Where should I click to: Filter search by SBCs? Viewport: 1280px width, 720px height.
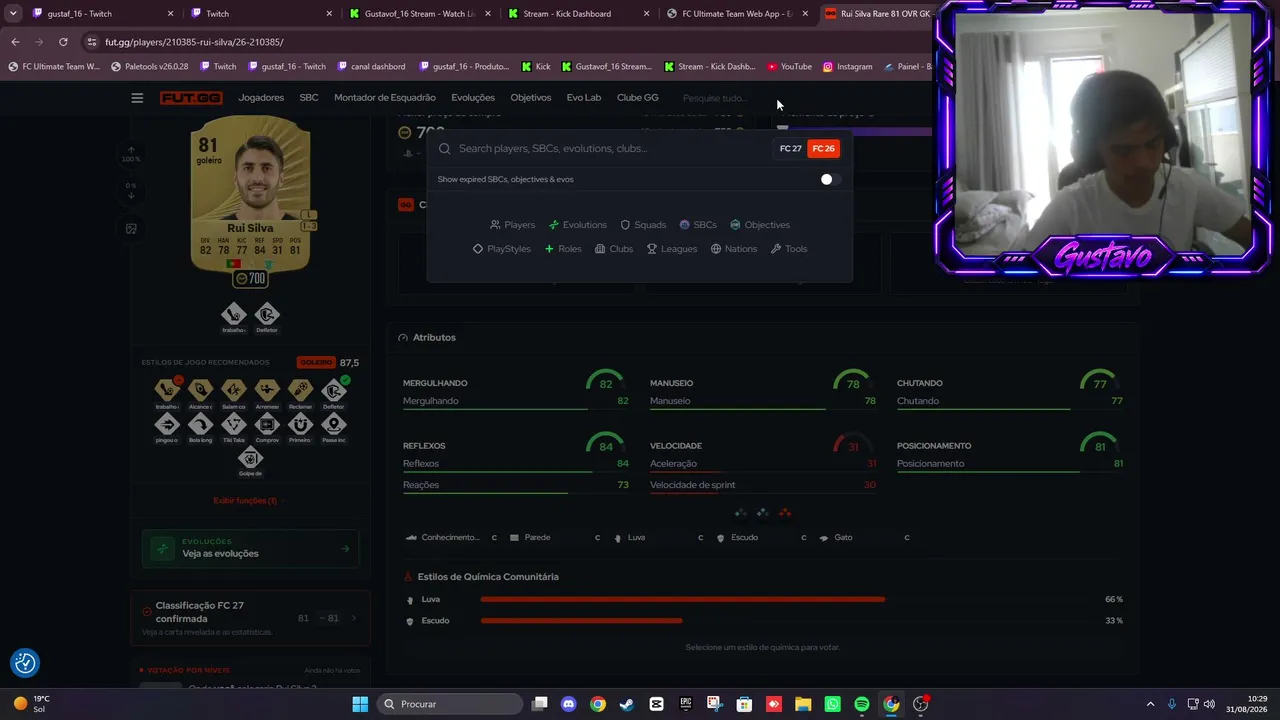[698, 225]
